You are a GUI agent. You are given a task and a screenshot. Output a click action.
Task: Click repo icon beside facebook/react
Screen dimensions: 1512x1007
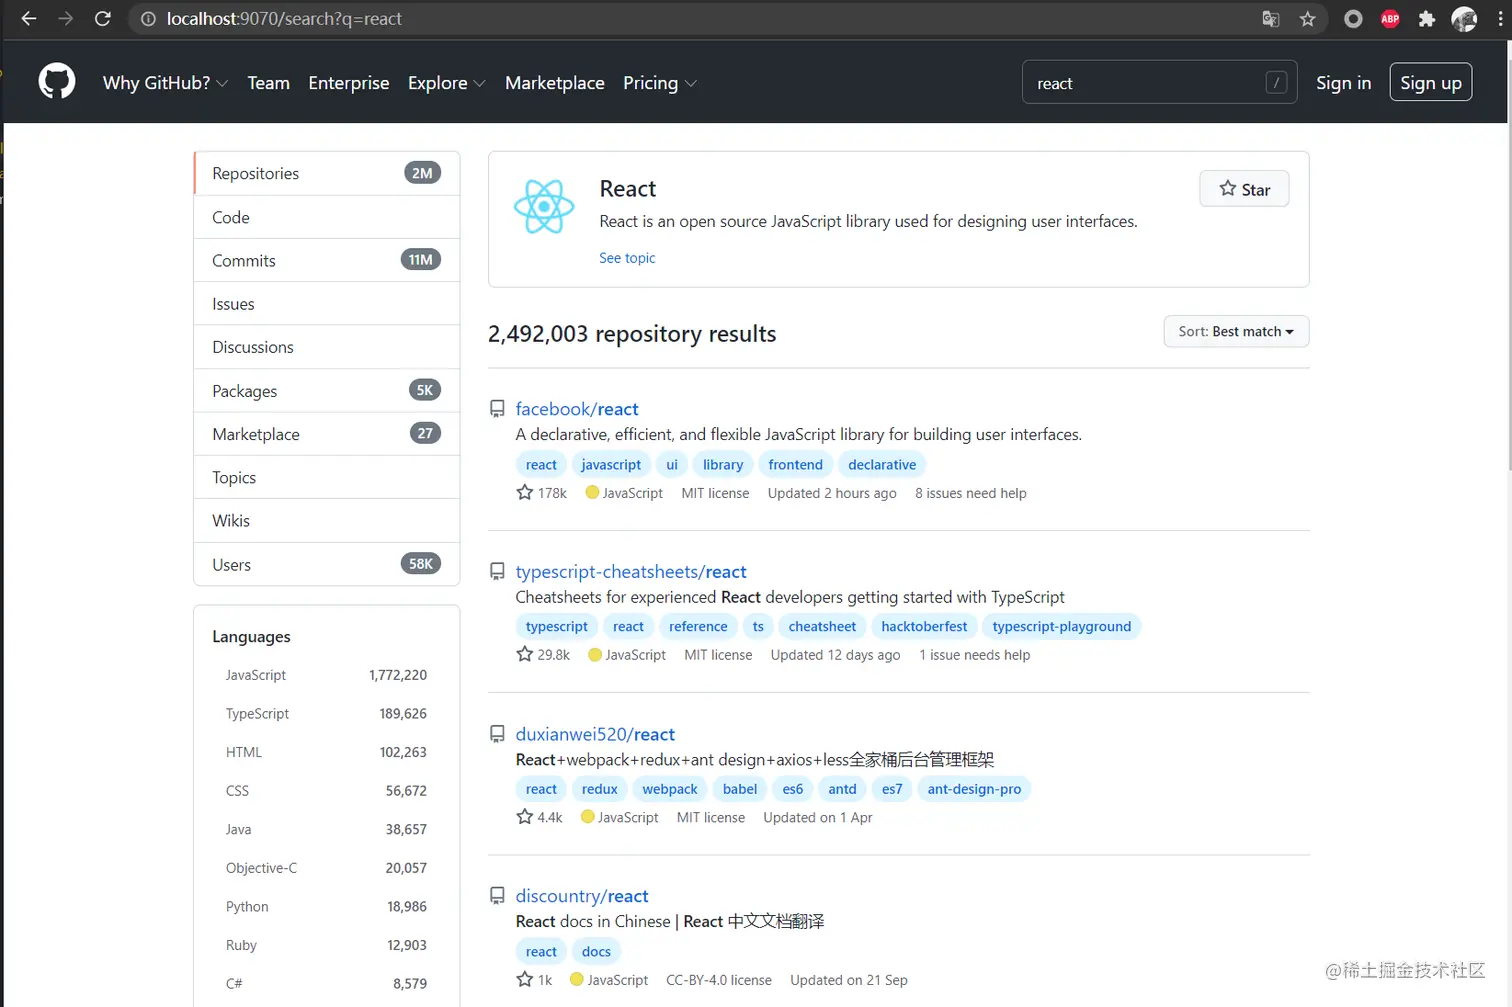pos(497,409)
